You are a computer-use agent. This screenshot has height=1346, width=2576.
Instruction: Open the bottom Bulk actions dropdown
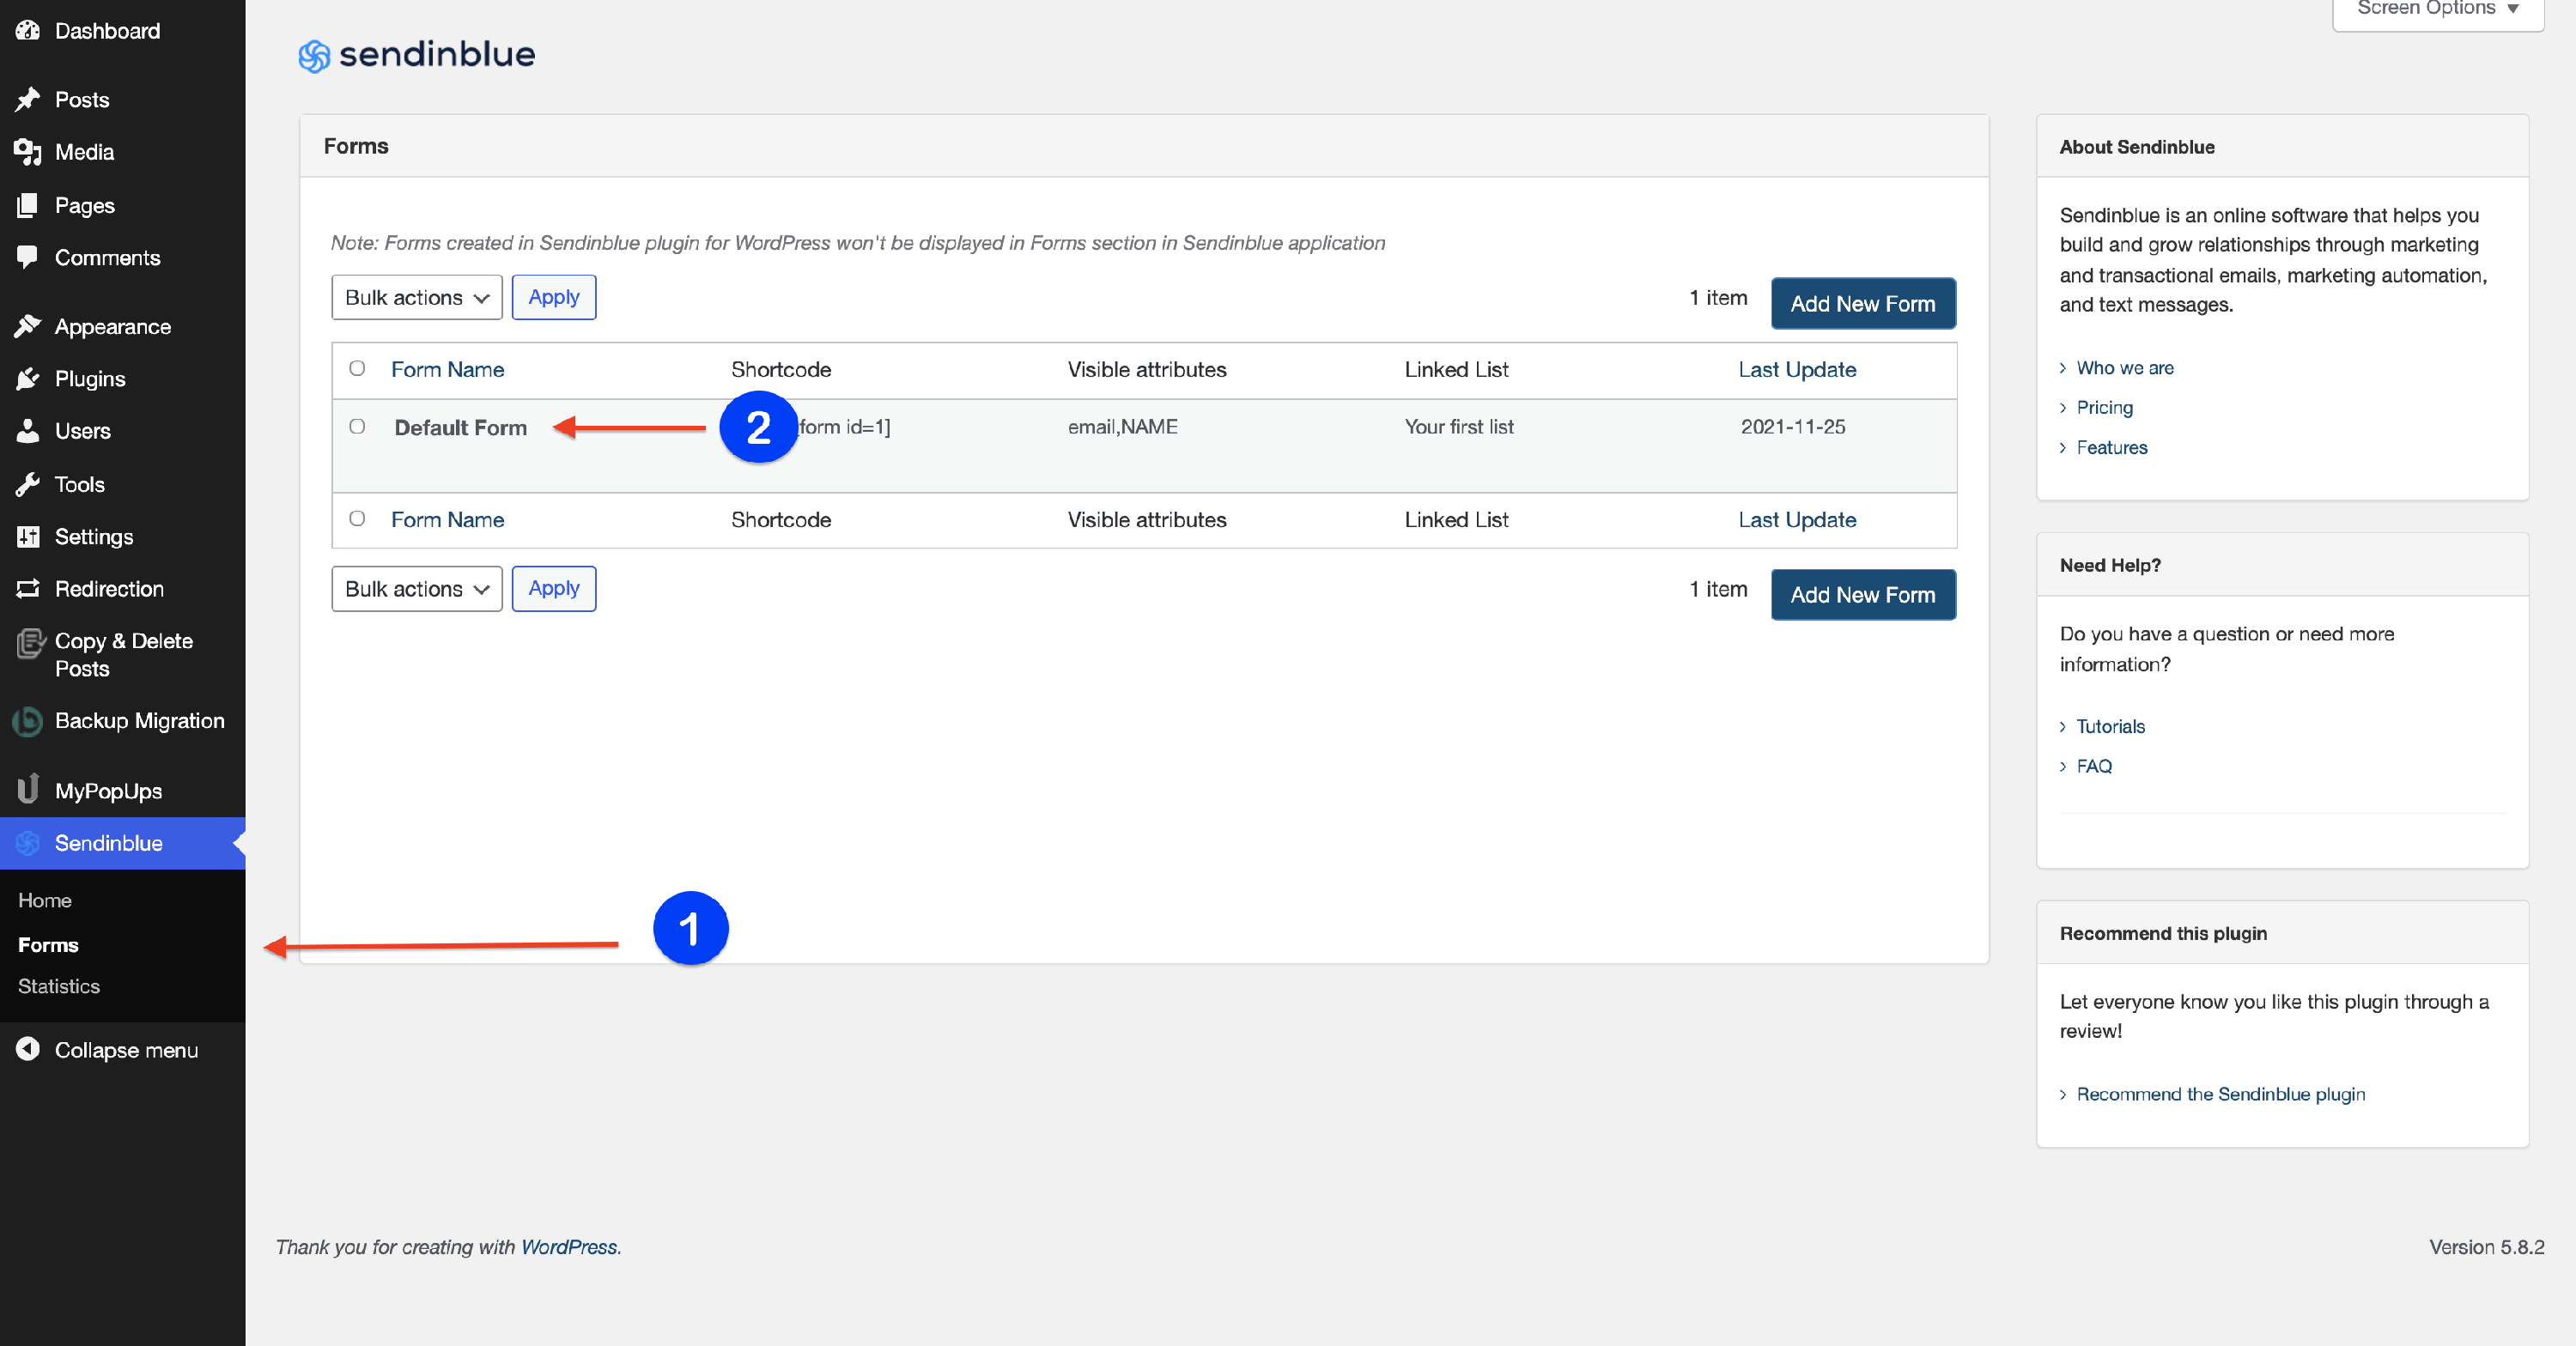pyautogui.click(x=416, y=589)
